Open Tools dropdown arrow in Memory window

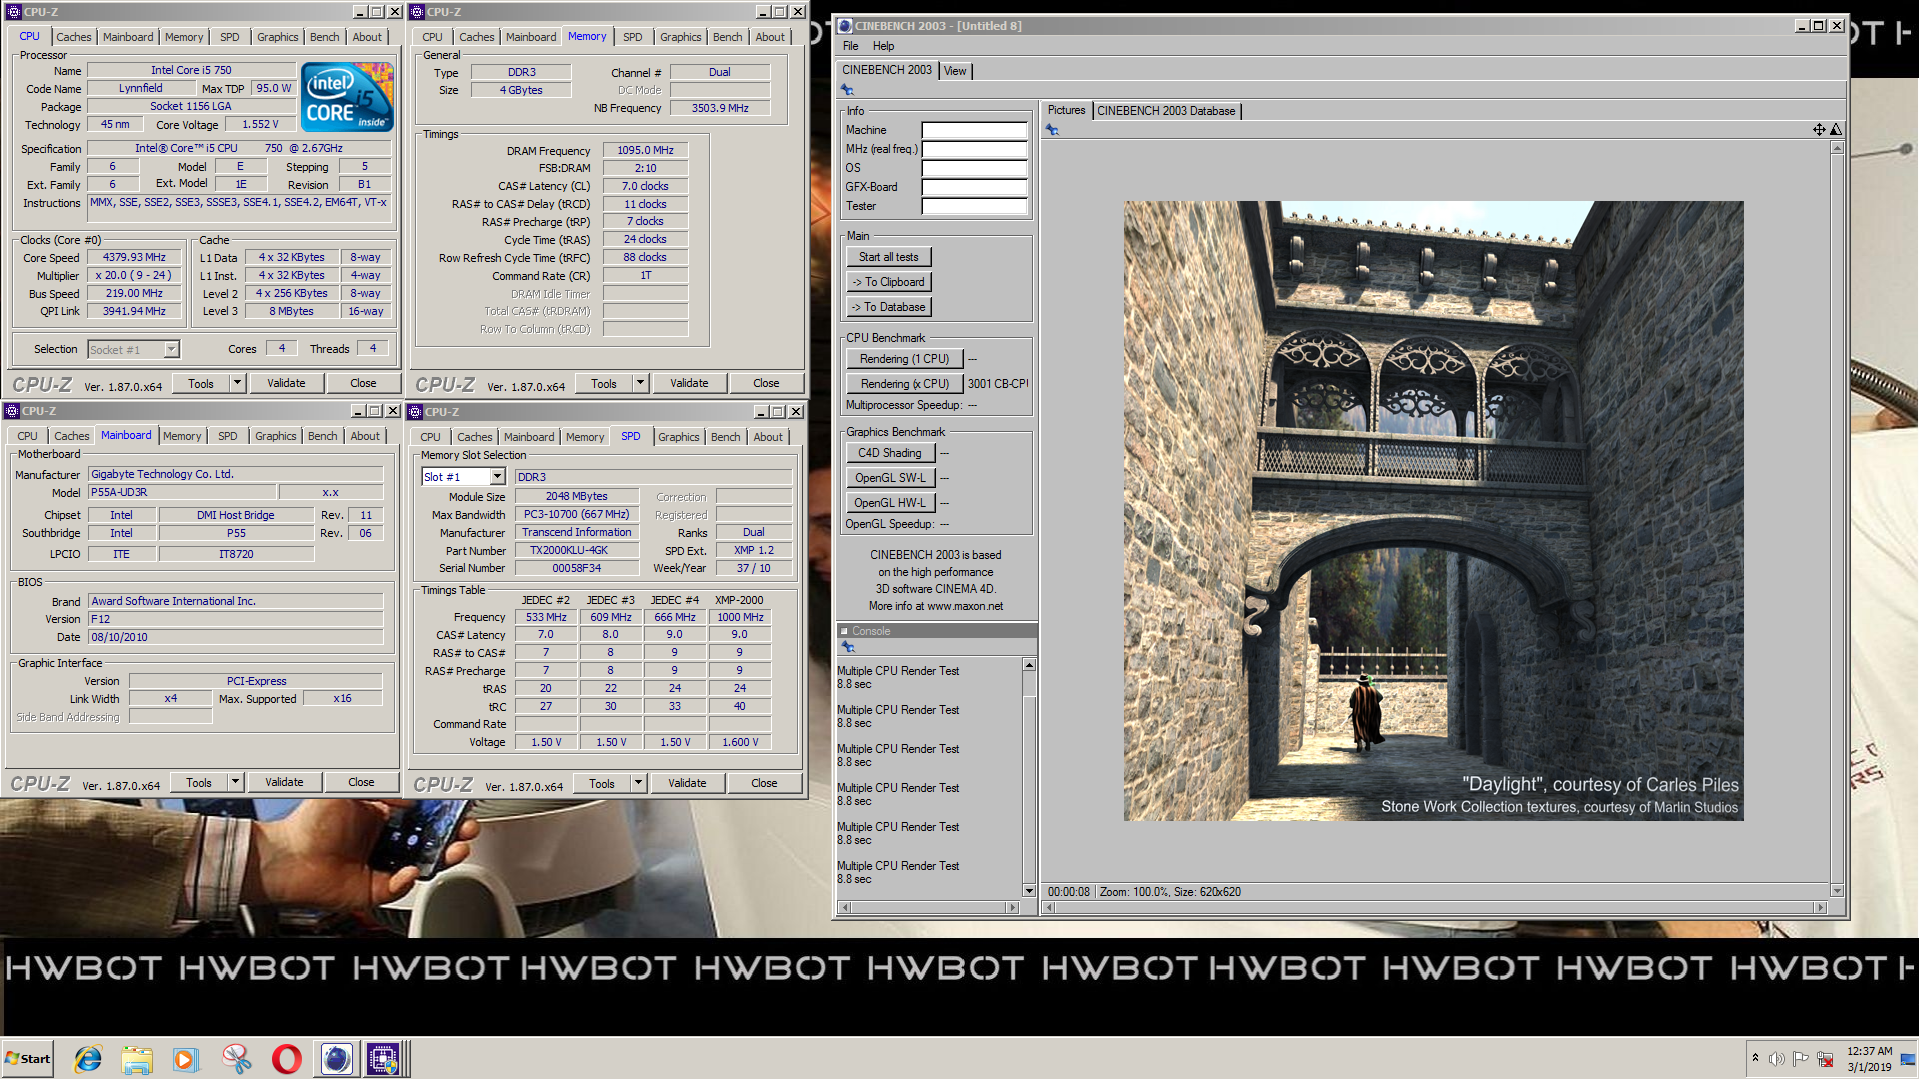click(640, 383)
